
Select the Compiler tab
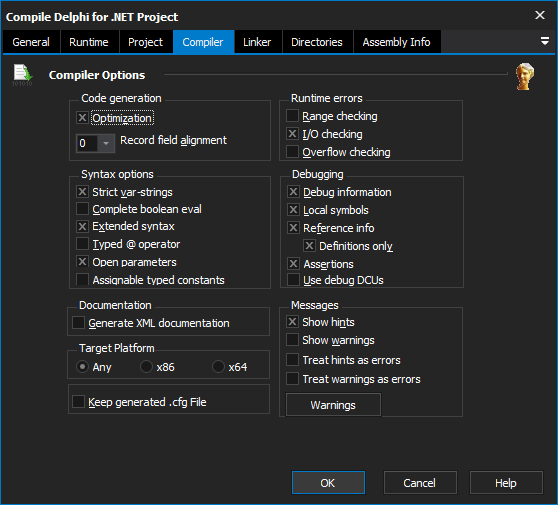[203, 42]
